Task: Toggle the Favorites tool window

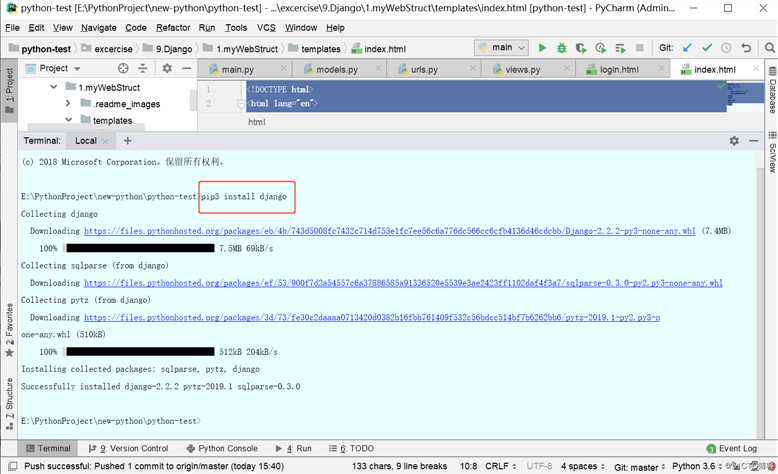Action: pos(9,330)
